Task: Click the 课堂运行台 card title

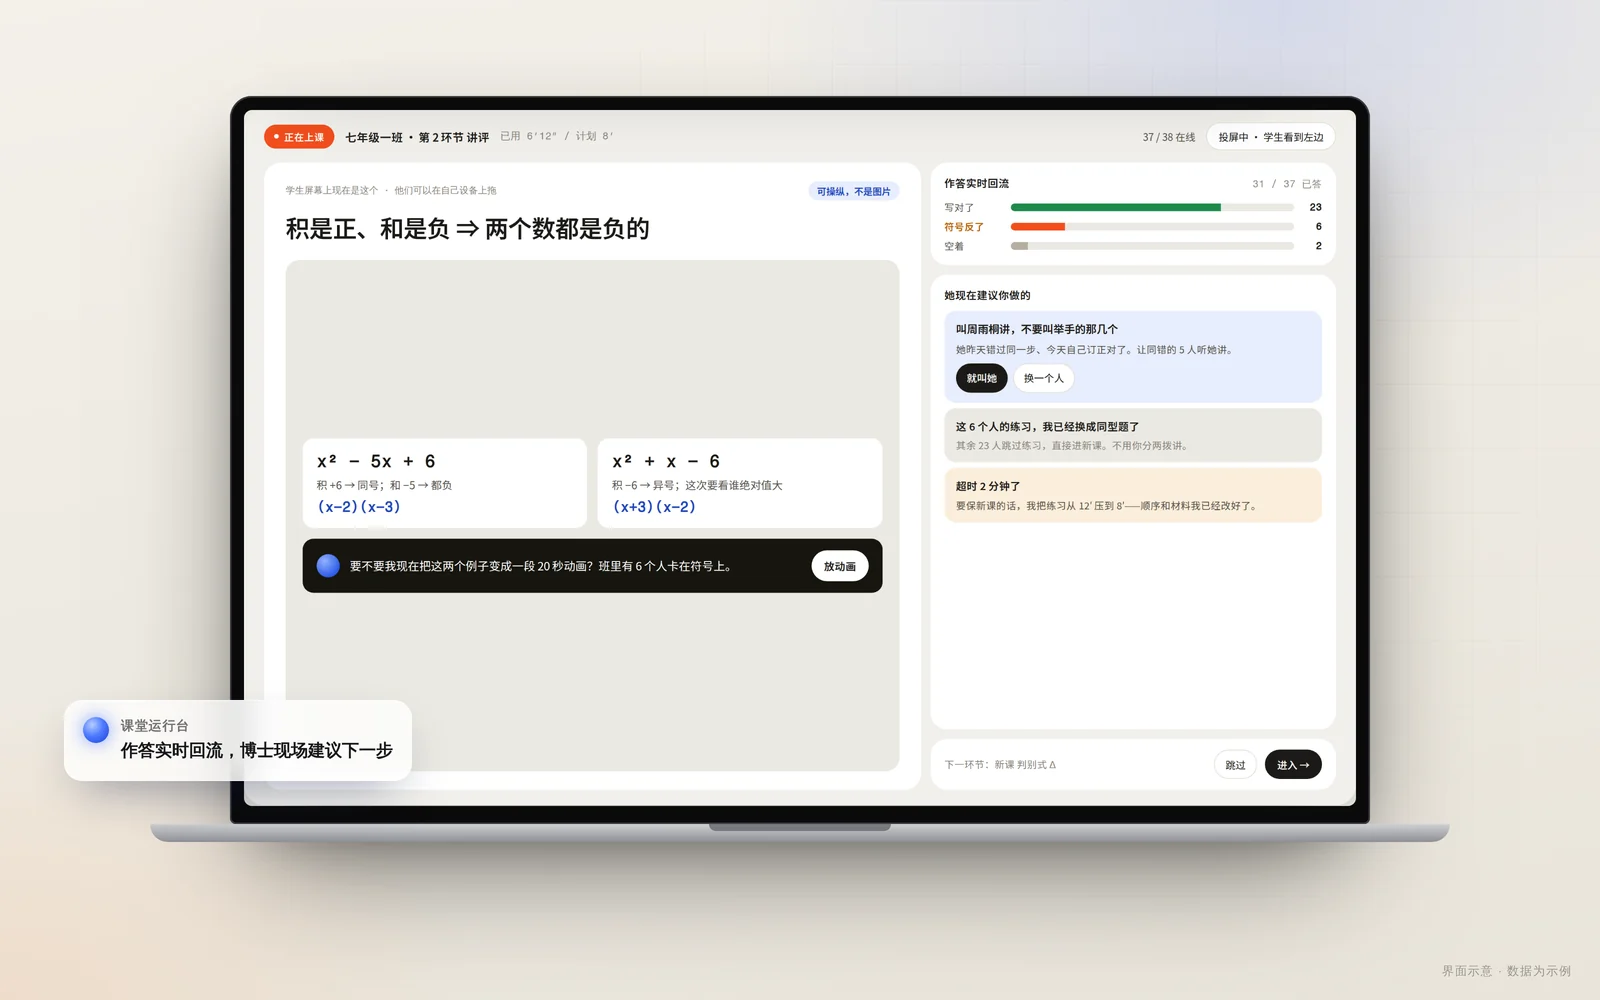Action: [x=154, y=726]
